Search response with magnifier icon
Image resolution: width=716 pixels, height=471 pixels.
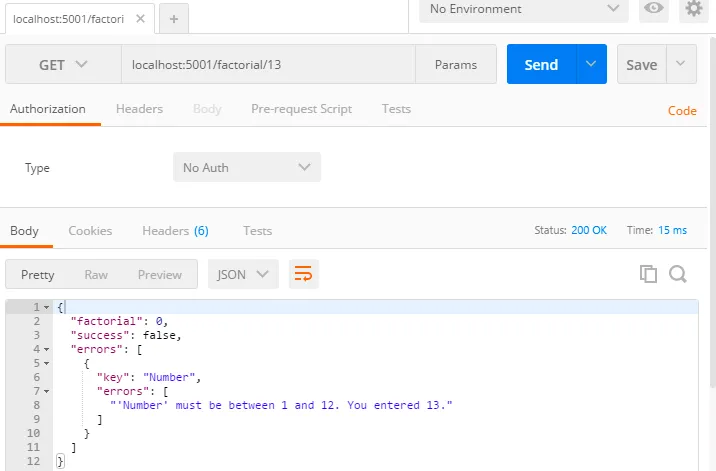(x=678, y=274)
